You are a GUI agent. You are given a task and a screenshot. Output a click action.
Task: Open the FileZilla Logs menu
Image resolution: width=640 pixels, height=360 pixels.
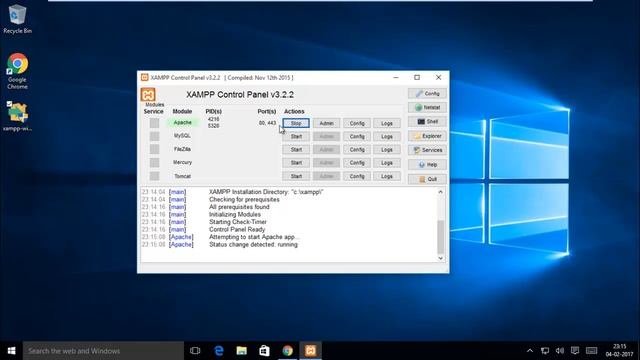coord(387,149)
